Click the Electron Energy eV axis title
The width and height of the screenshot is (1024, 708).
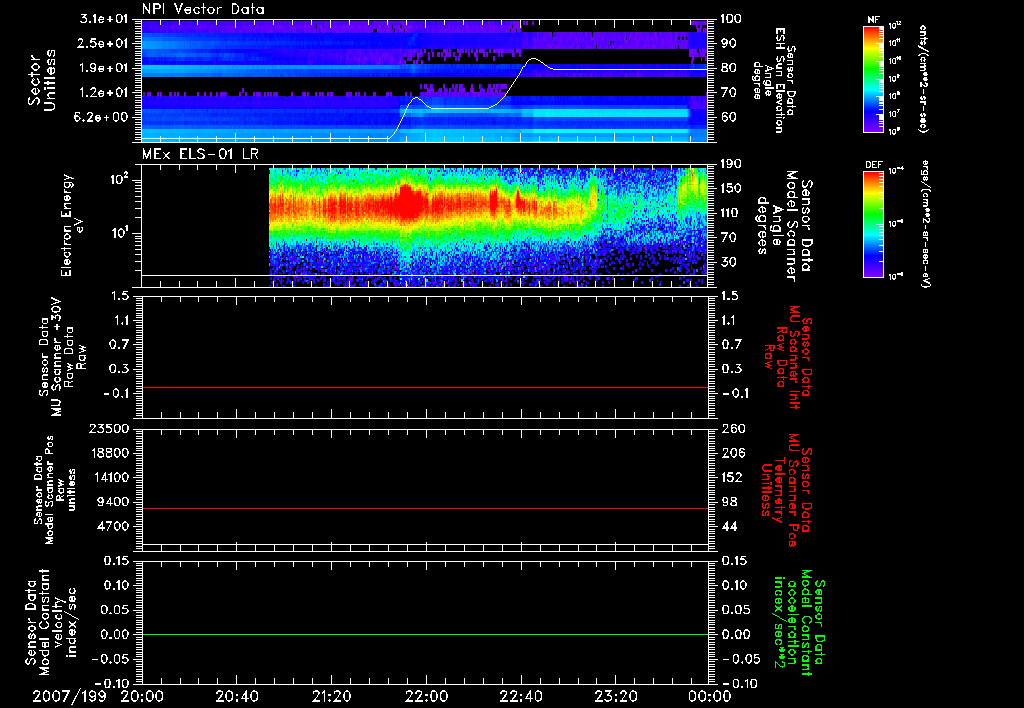click(74, 225)
